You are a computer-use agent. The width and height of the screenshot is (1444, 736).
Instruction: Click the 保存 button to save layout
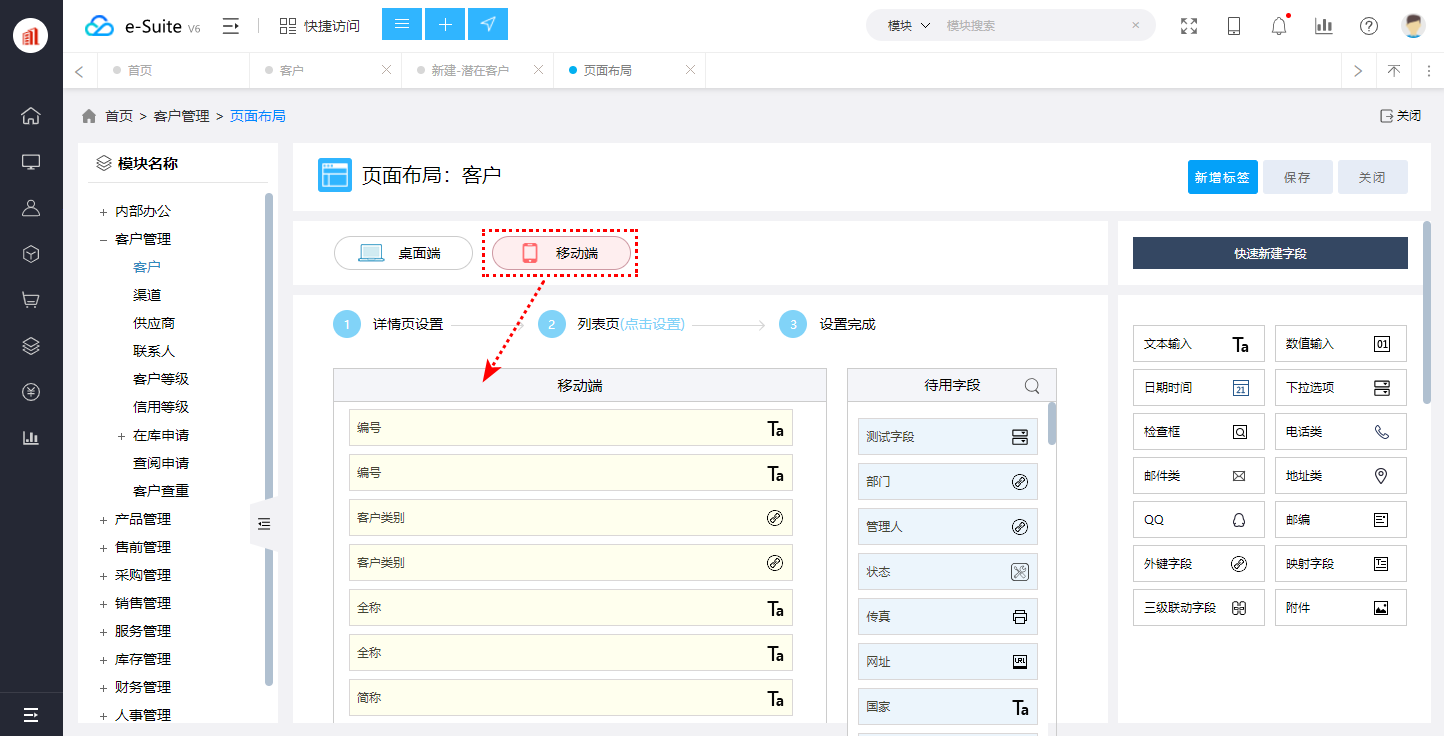tap(1297, 176)
